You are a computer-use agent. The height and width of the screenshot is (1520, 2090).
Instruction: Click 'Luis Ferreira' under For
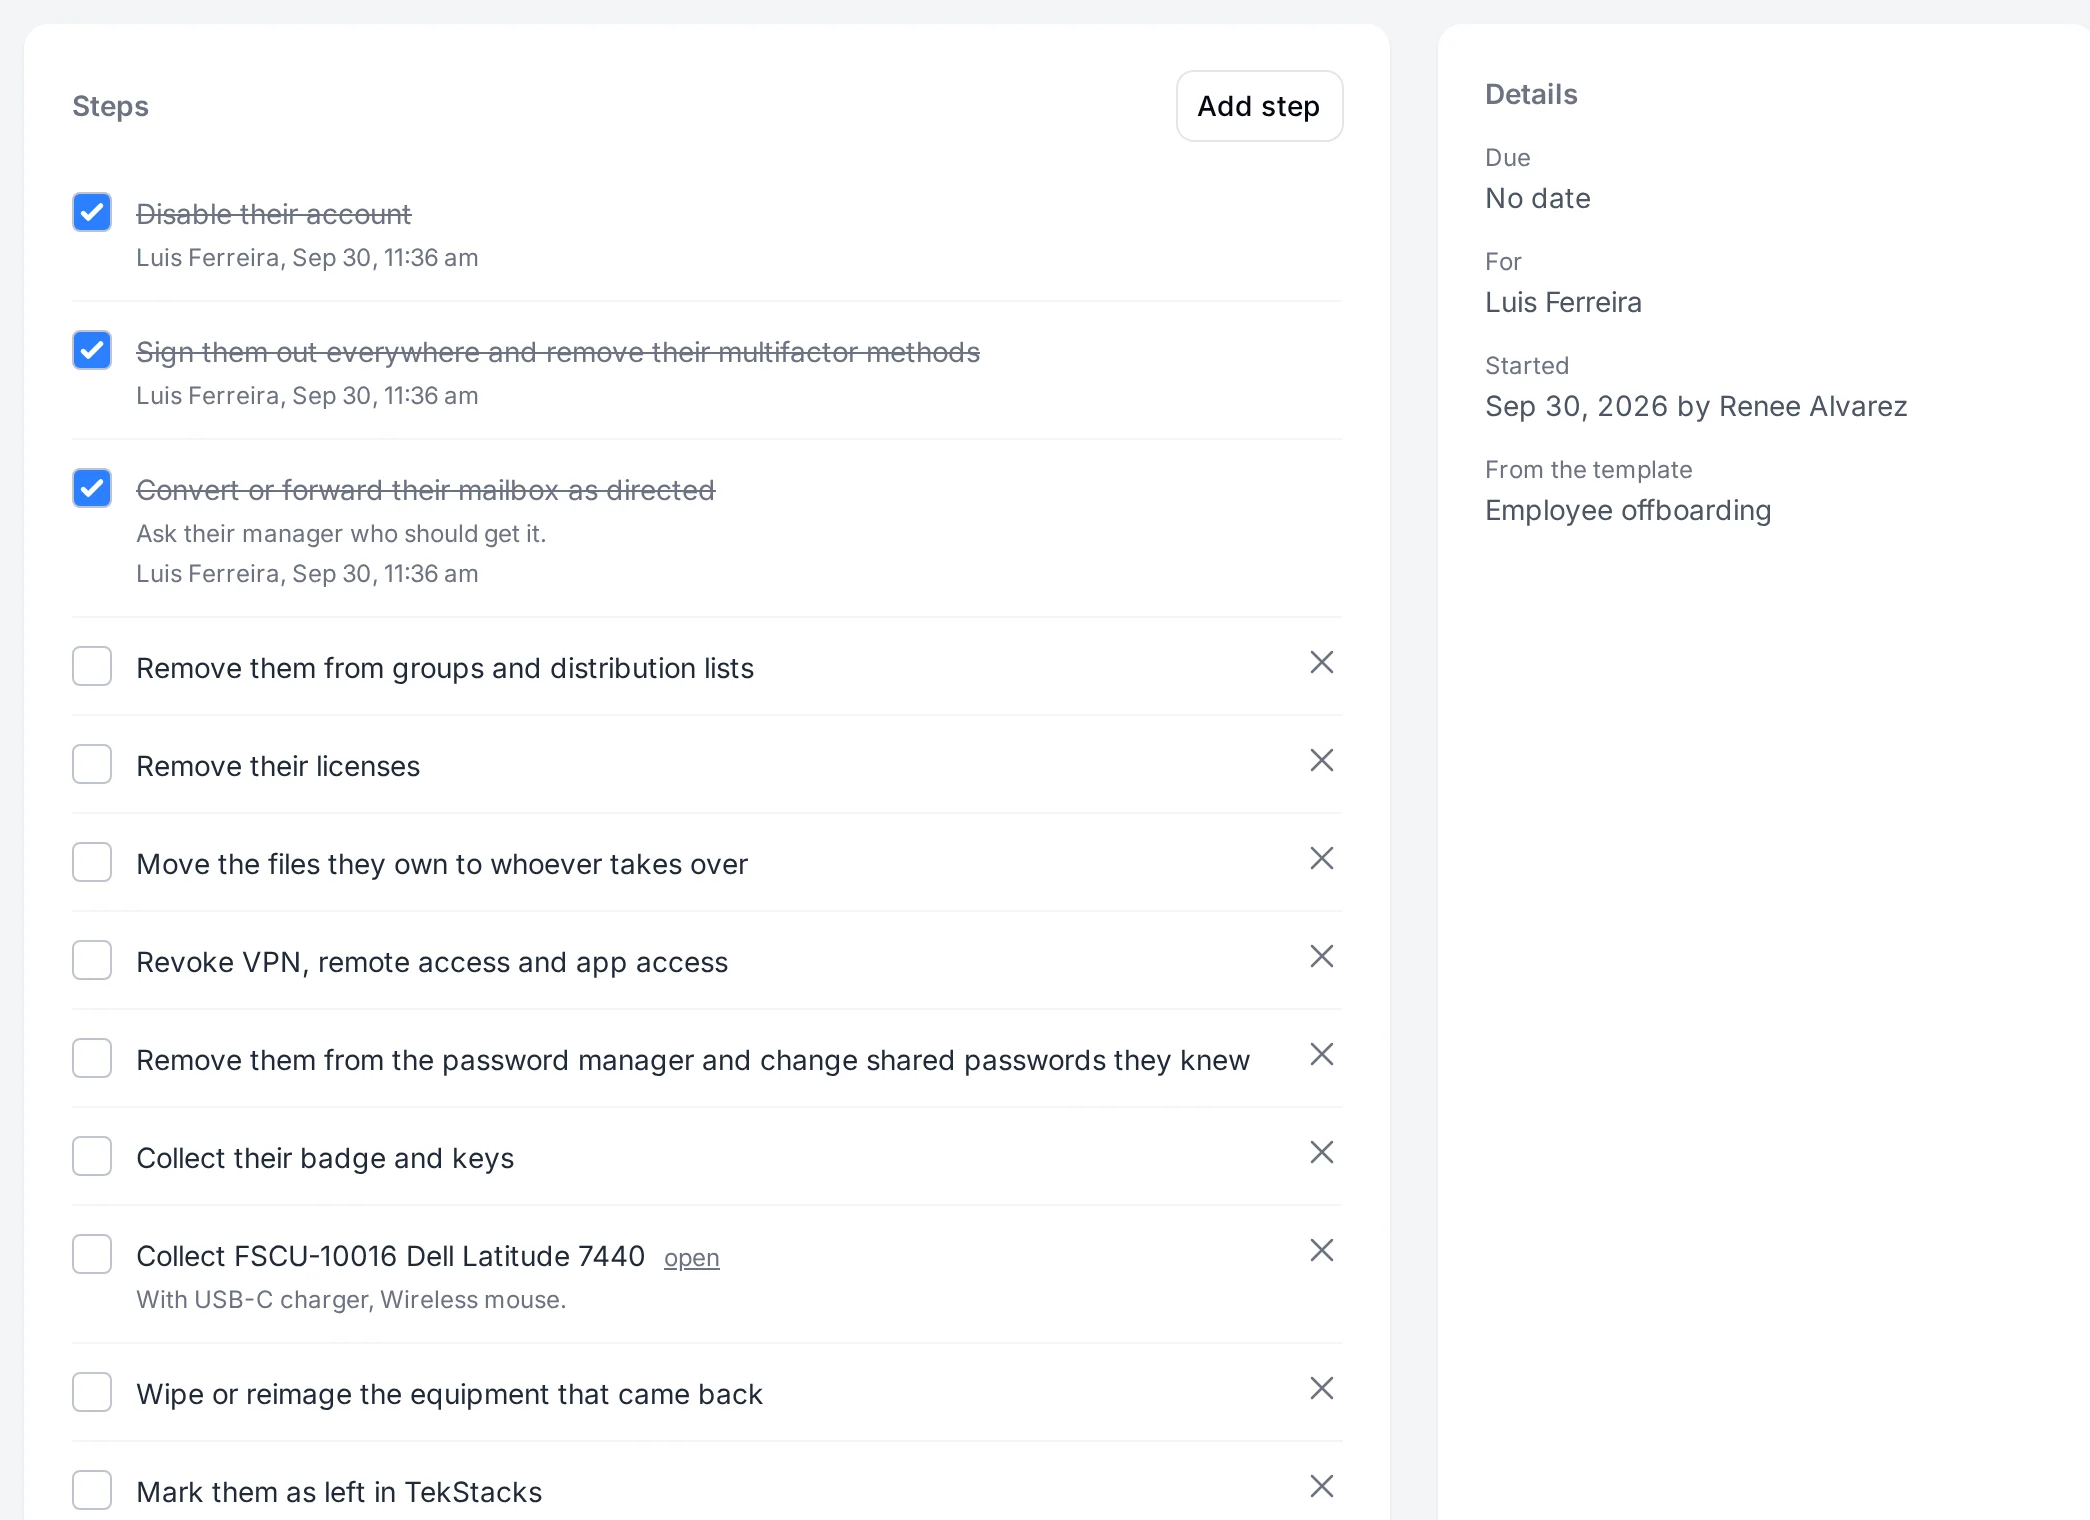(1563, 302)
